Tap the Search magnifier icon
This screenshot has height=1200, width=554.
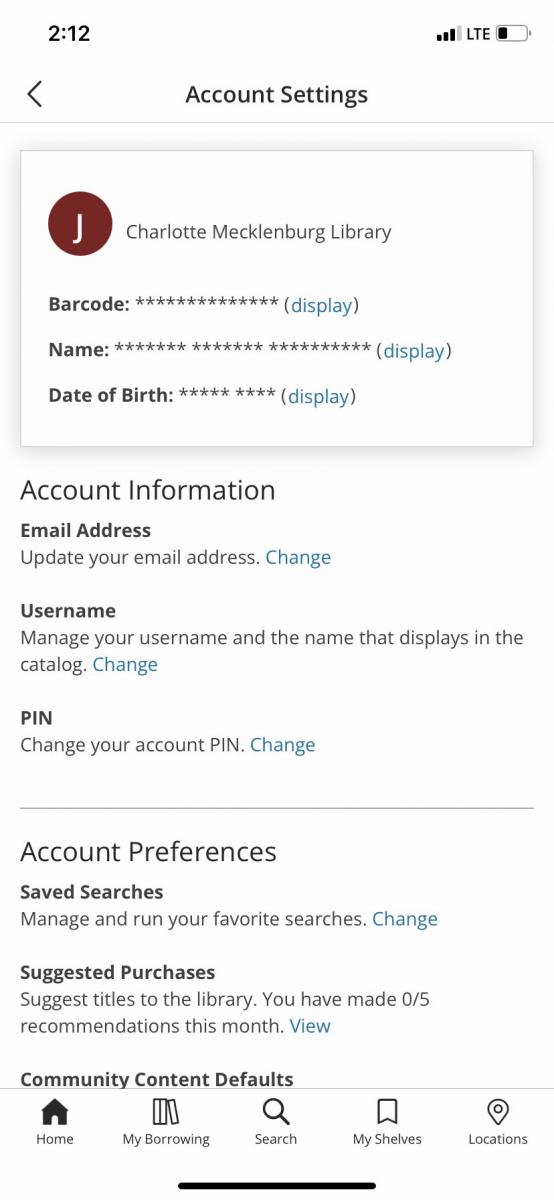coord(276,1111)
